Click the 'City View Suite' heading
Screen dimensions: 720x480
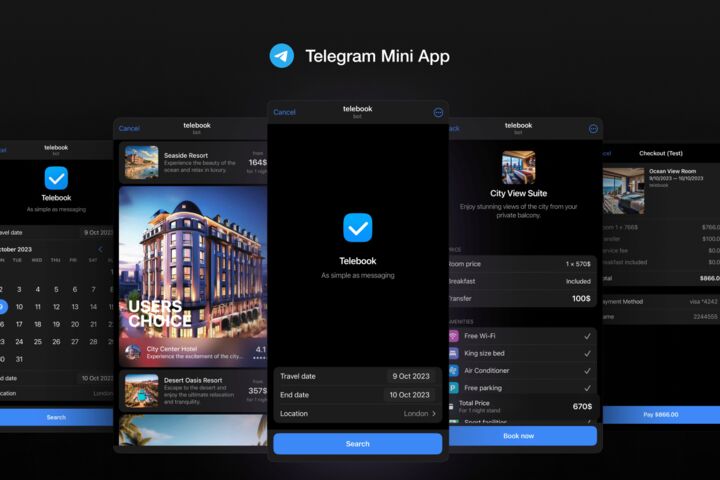[x=518, y=193]
